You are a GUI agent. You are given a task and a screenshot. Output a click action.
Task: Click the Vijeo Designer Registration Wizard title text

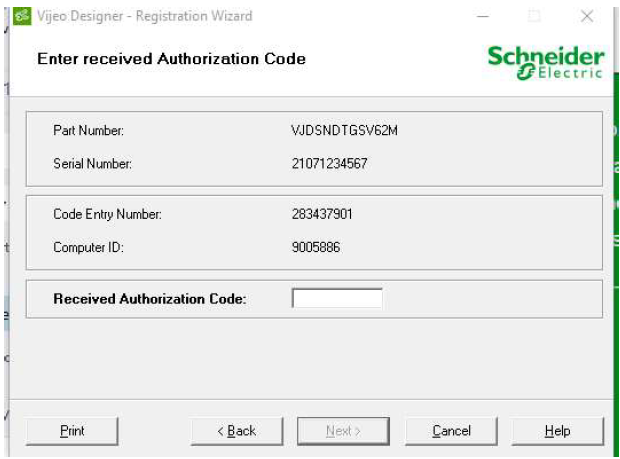coord(144,16)
